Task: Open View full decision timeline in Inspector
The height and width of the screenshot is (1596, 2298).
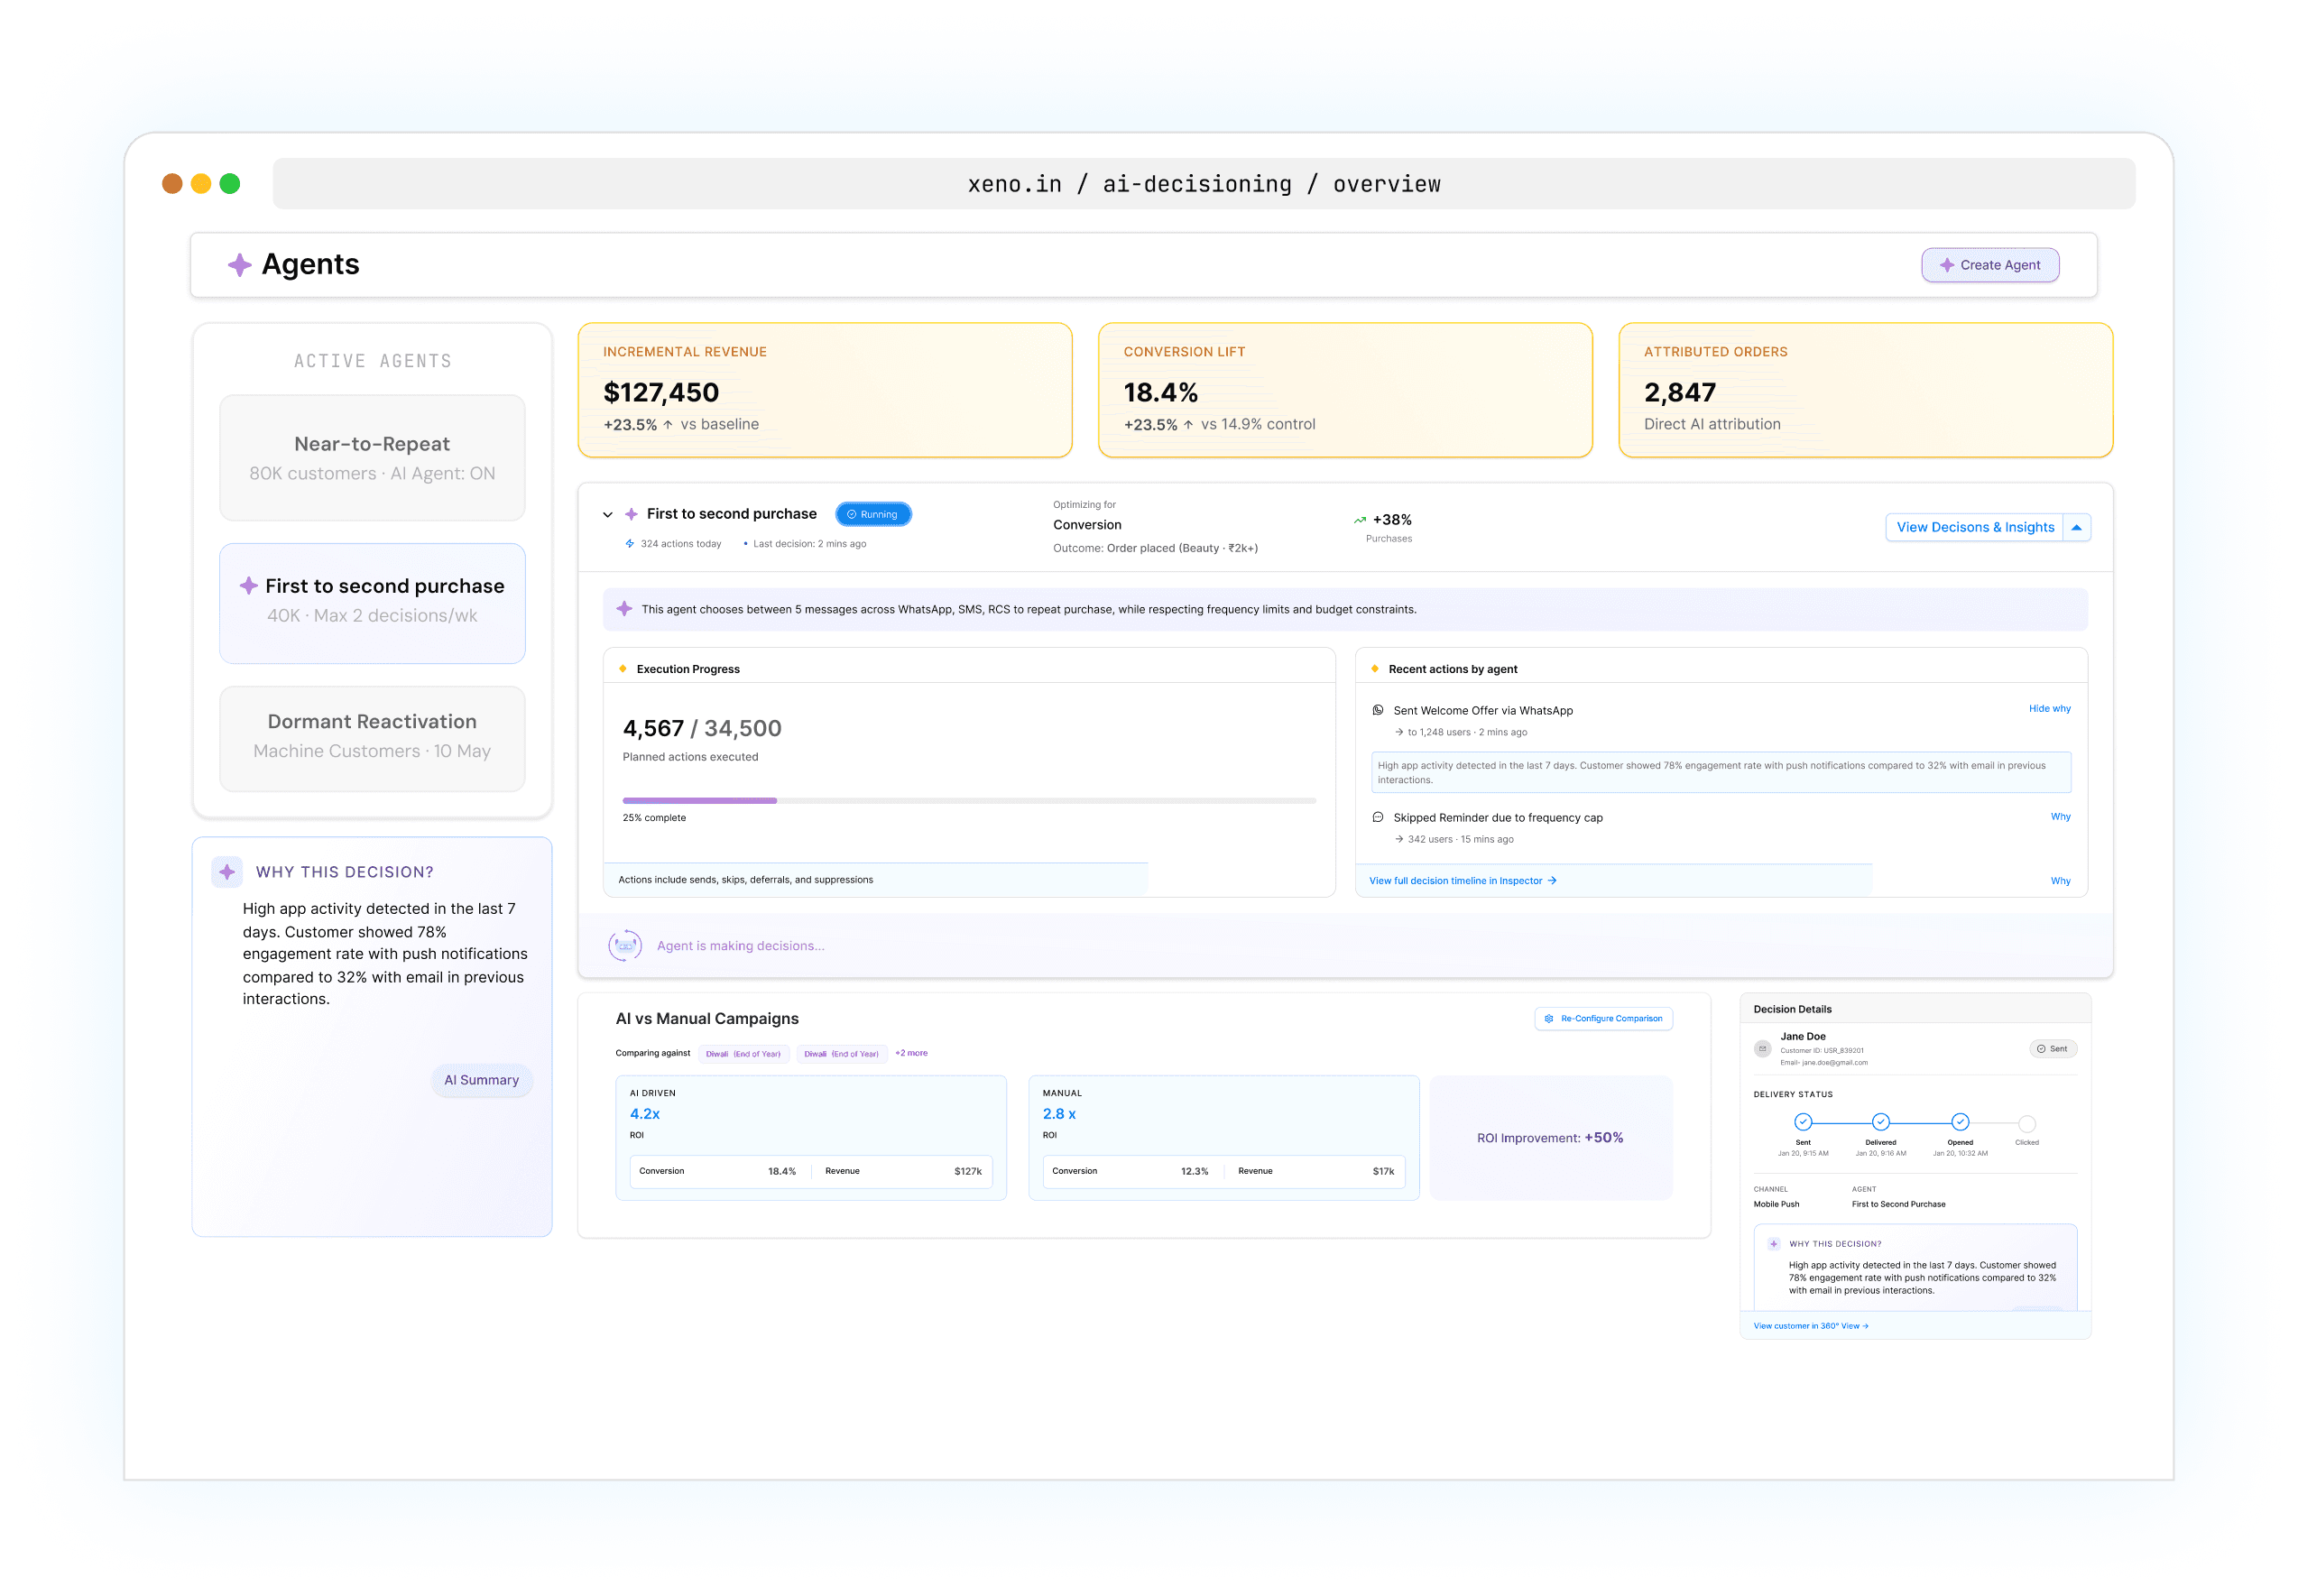Action: pos(1461,881)
